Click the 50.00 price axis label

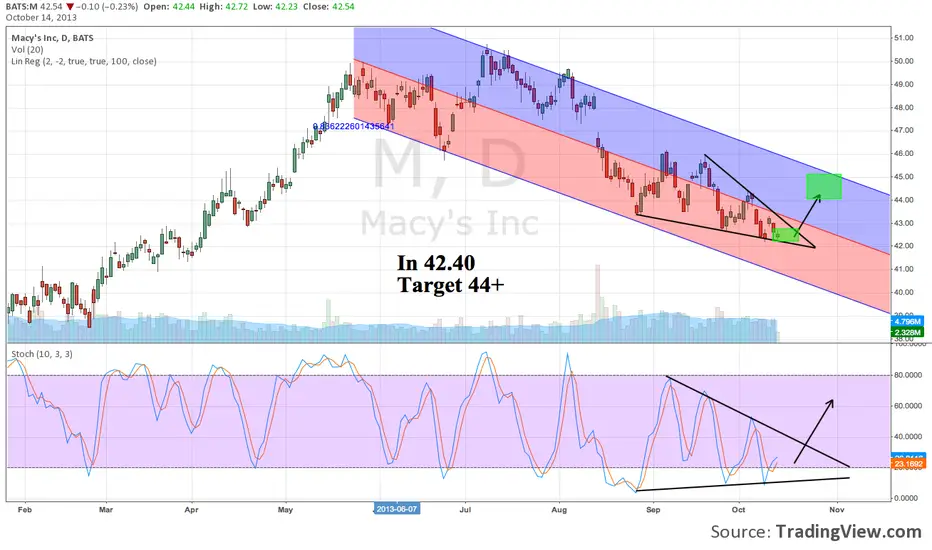pos(903,61)
